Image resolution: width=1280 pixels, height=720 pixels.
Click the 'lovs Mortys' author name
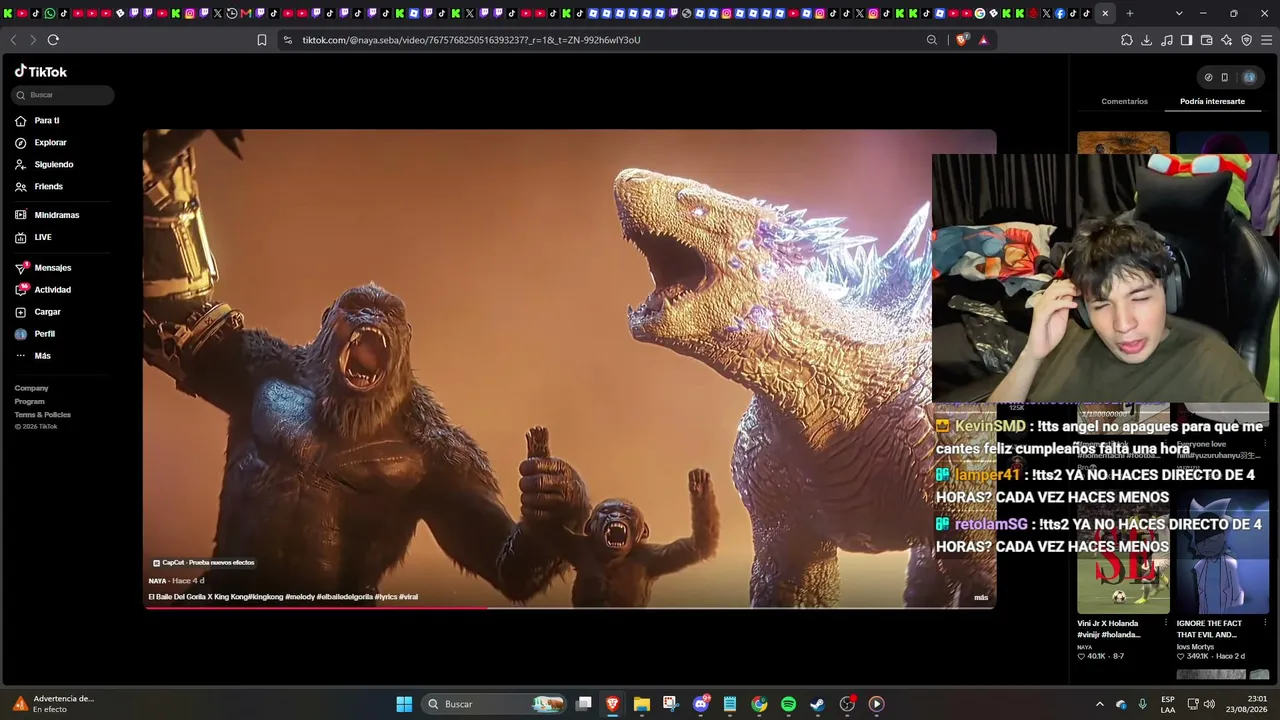[1195, 647]
